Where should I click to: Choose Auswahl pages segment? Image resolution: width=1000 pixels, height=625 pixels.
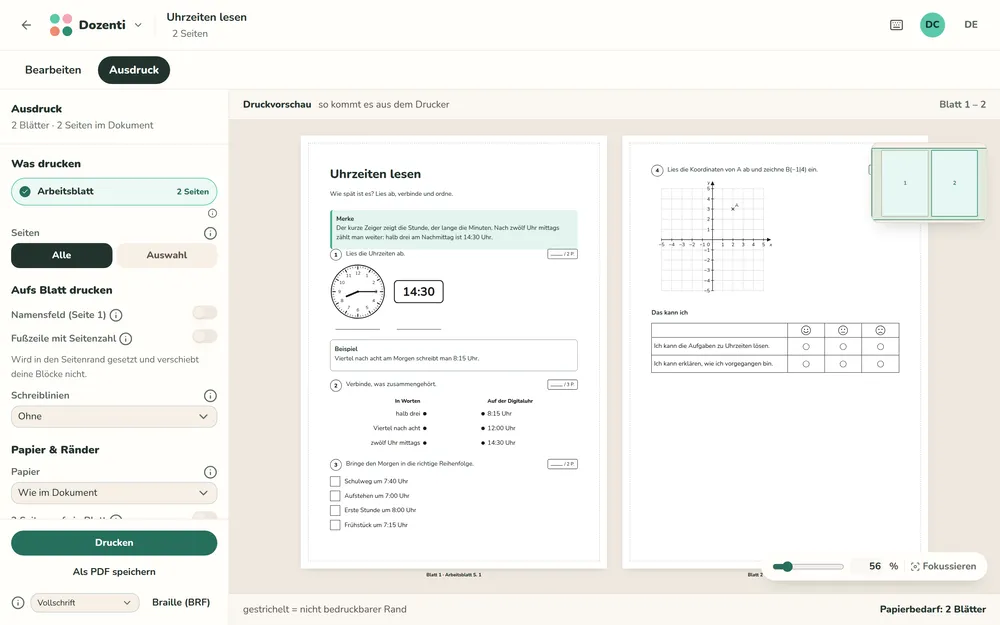[166, 255]
